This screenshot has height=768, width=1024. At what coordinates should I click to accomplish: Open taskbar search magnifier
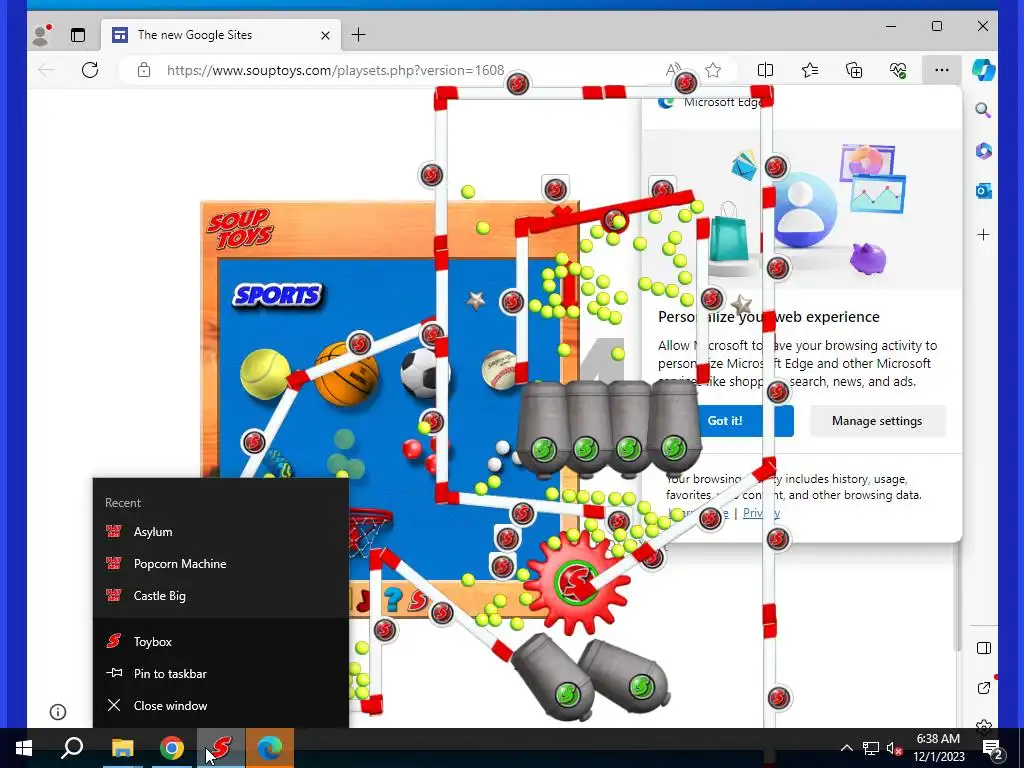[x=72, y=748]
